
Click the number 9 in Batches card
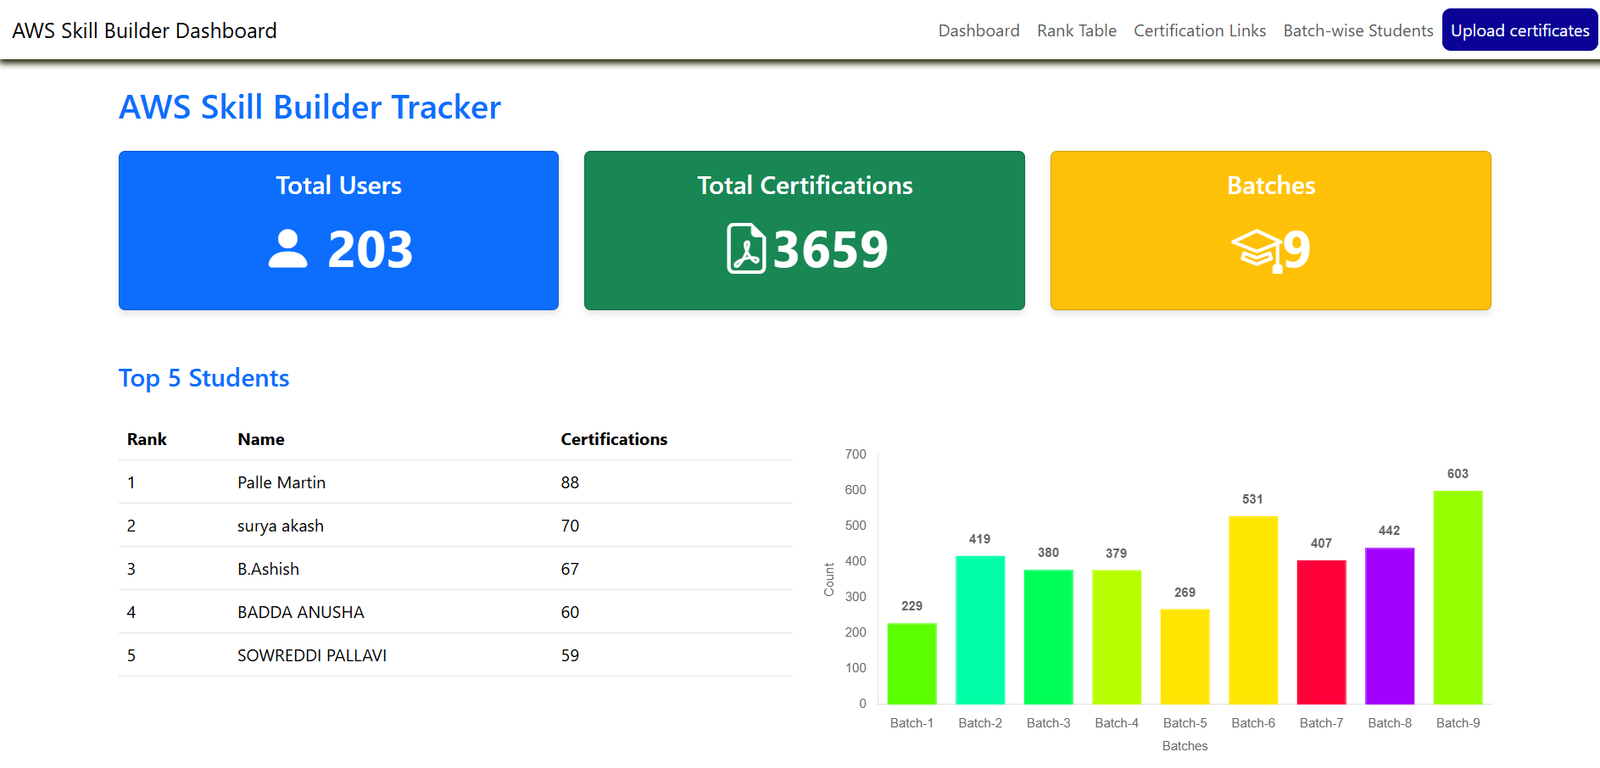(1296, 249)
